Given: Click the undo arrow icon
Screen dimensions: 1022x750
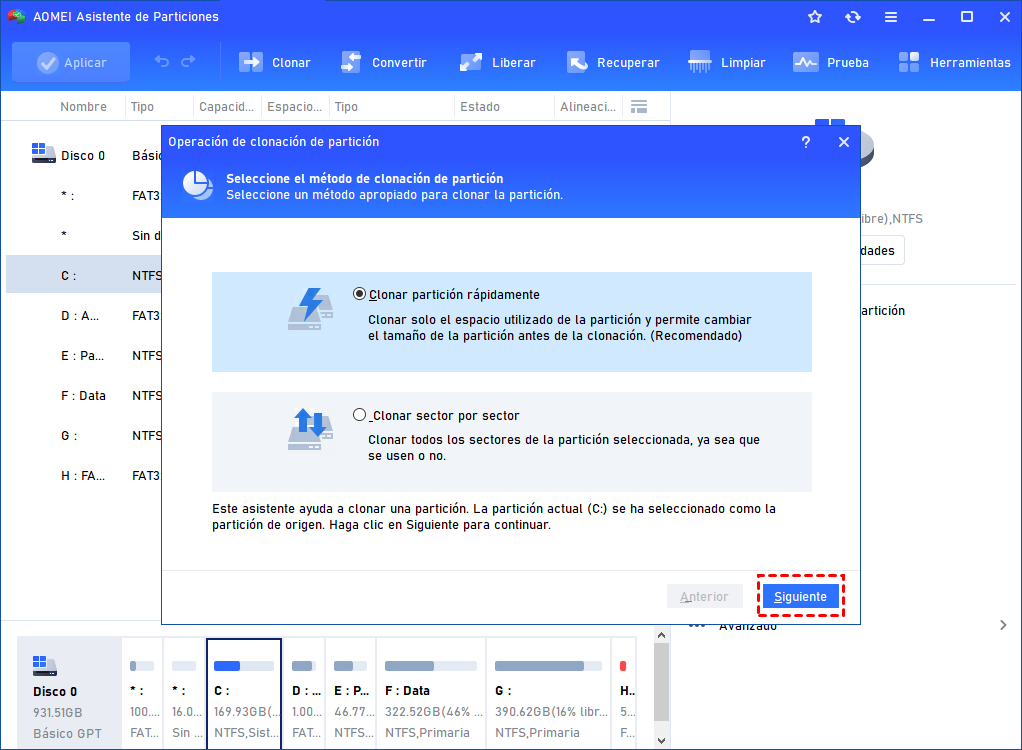Looking at the screenshot, I should (162, 62).
